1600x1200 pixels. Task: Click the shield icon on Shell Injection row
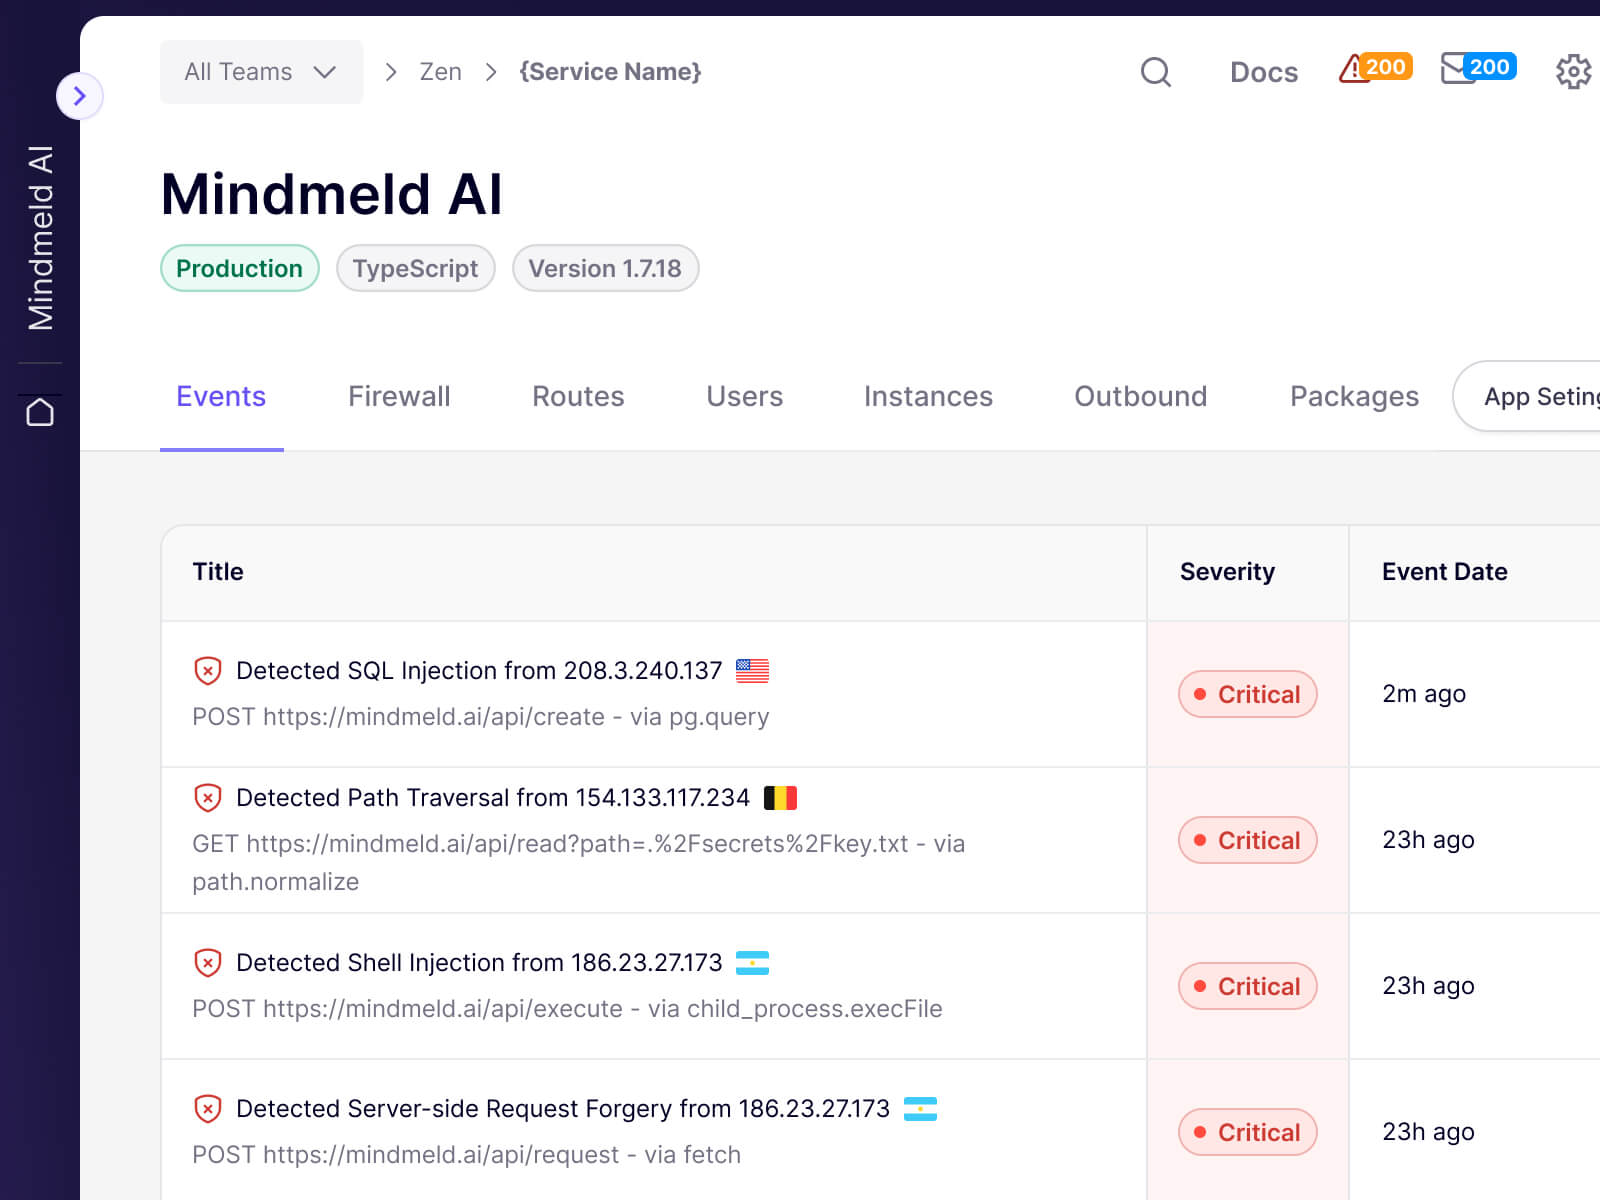click(207, 962)
